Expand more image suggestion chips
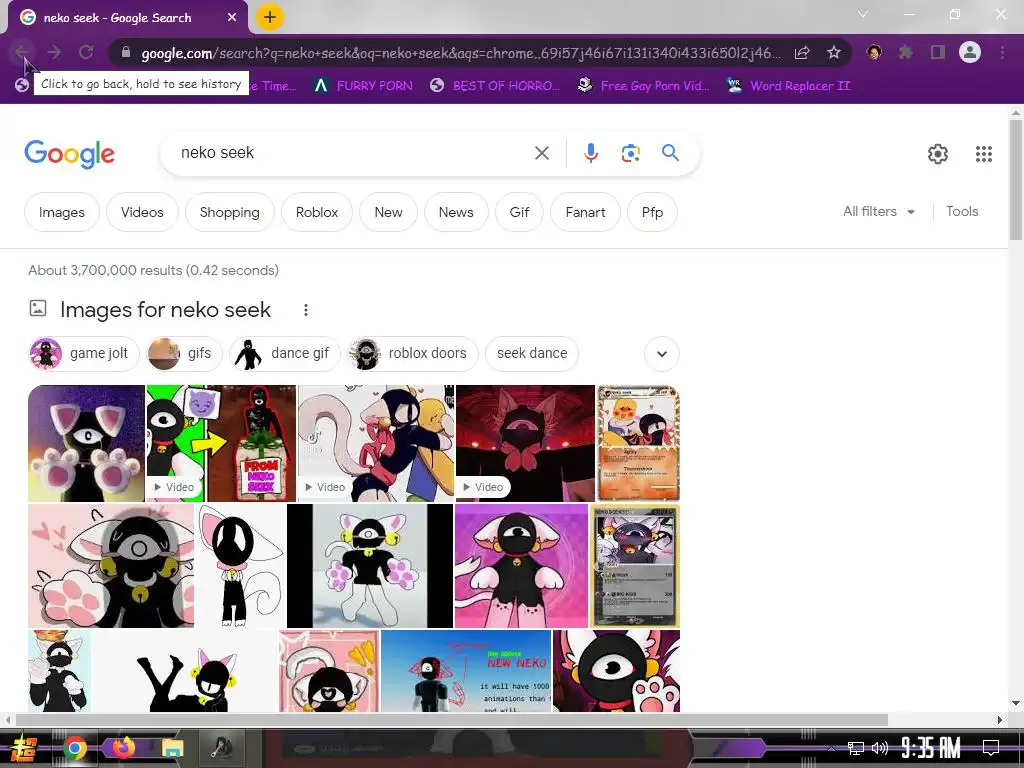Screen dimensions: 1024x768 click(662, 354)
